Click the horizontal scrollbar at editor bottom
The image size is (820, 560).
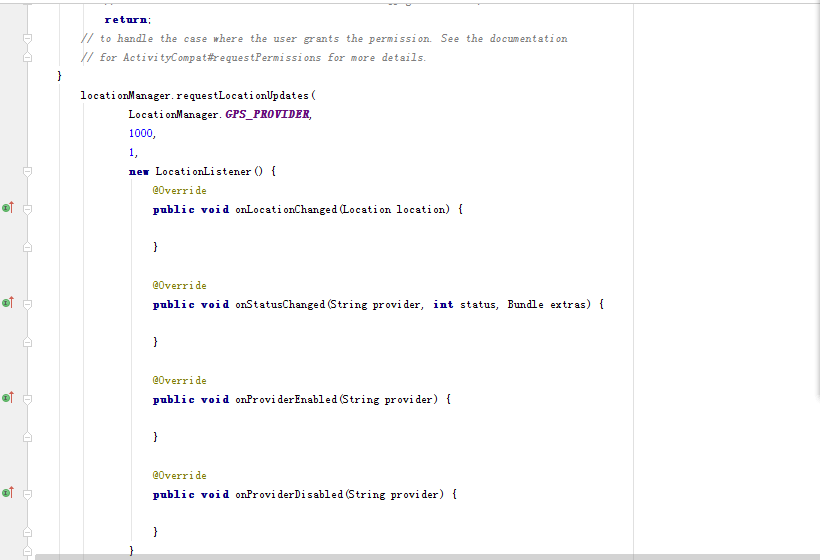(x=427, y=557)
